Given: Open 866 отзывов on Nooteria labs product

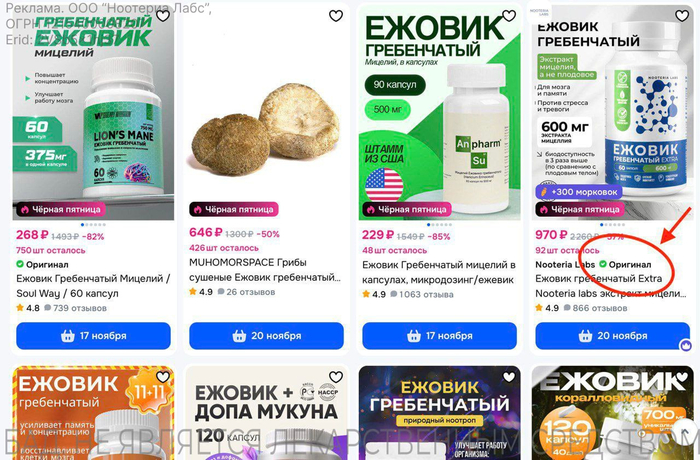Looking at the screenshot, I should (x=595, y=308).
